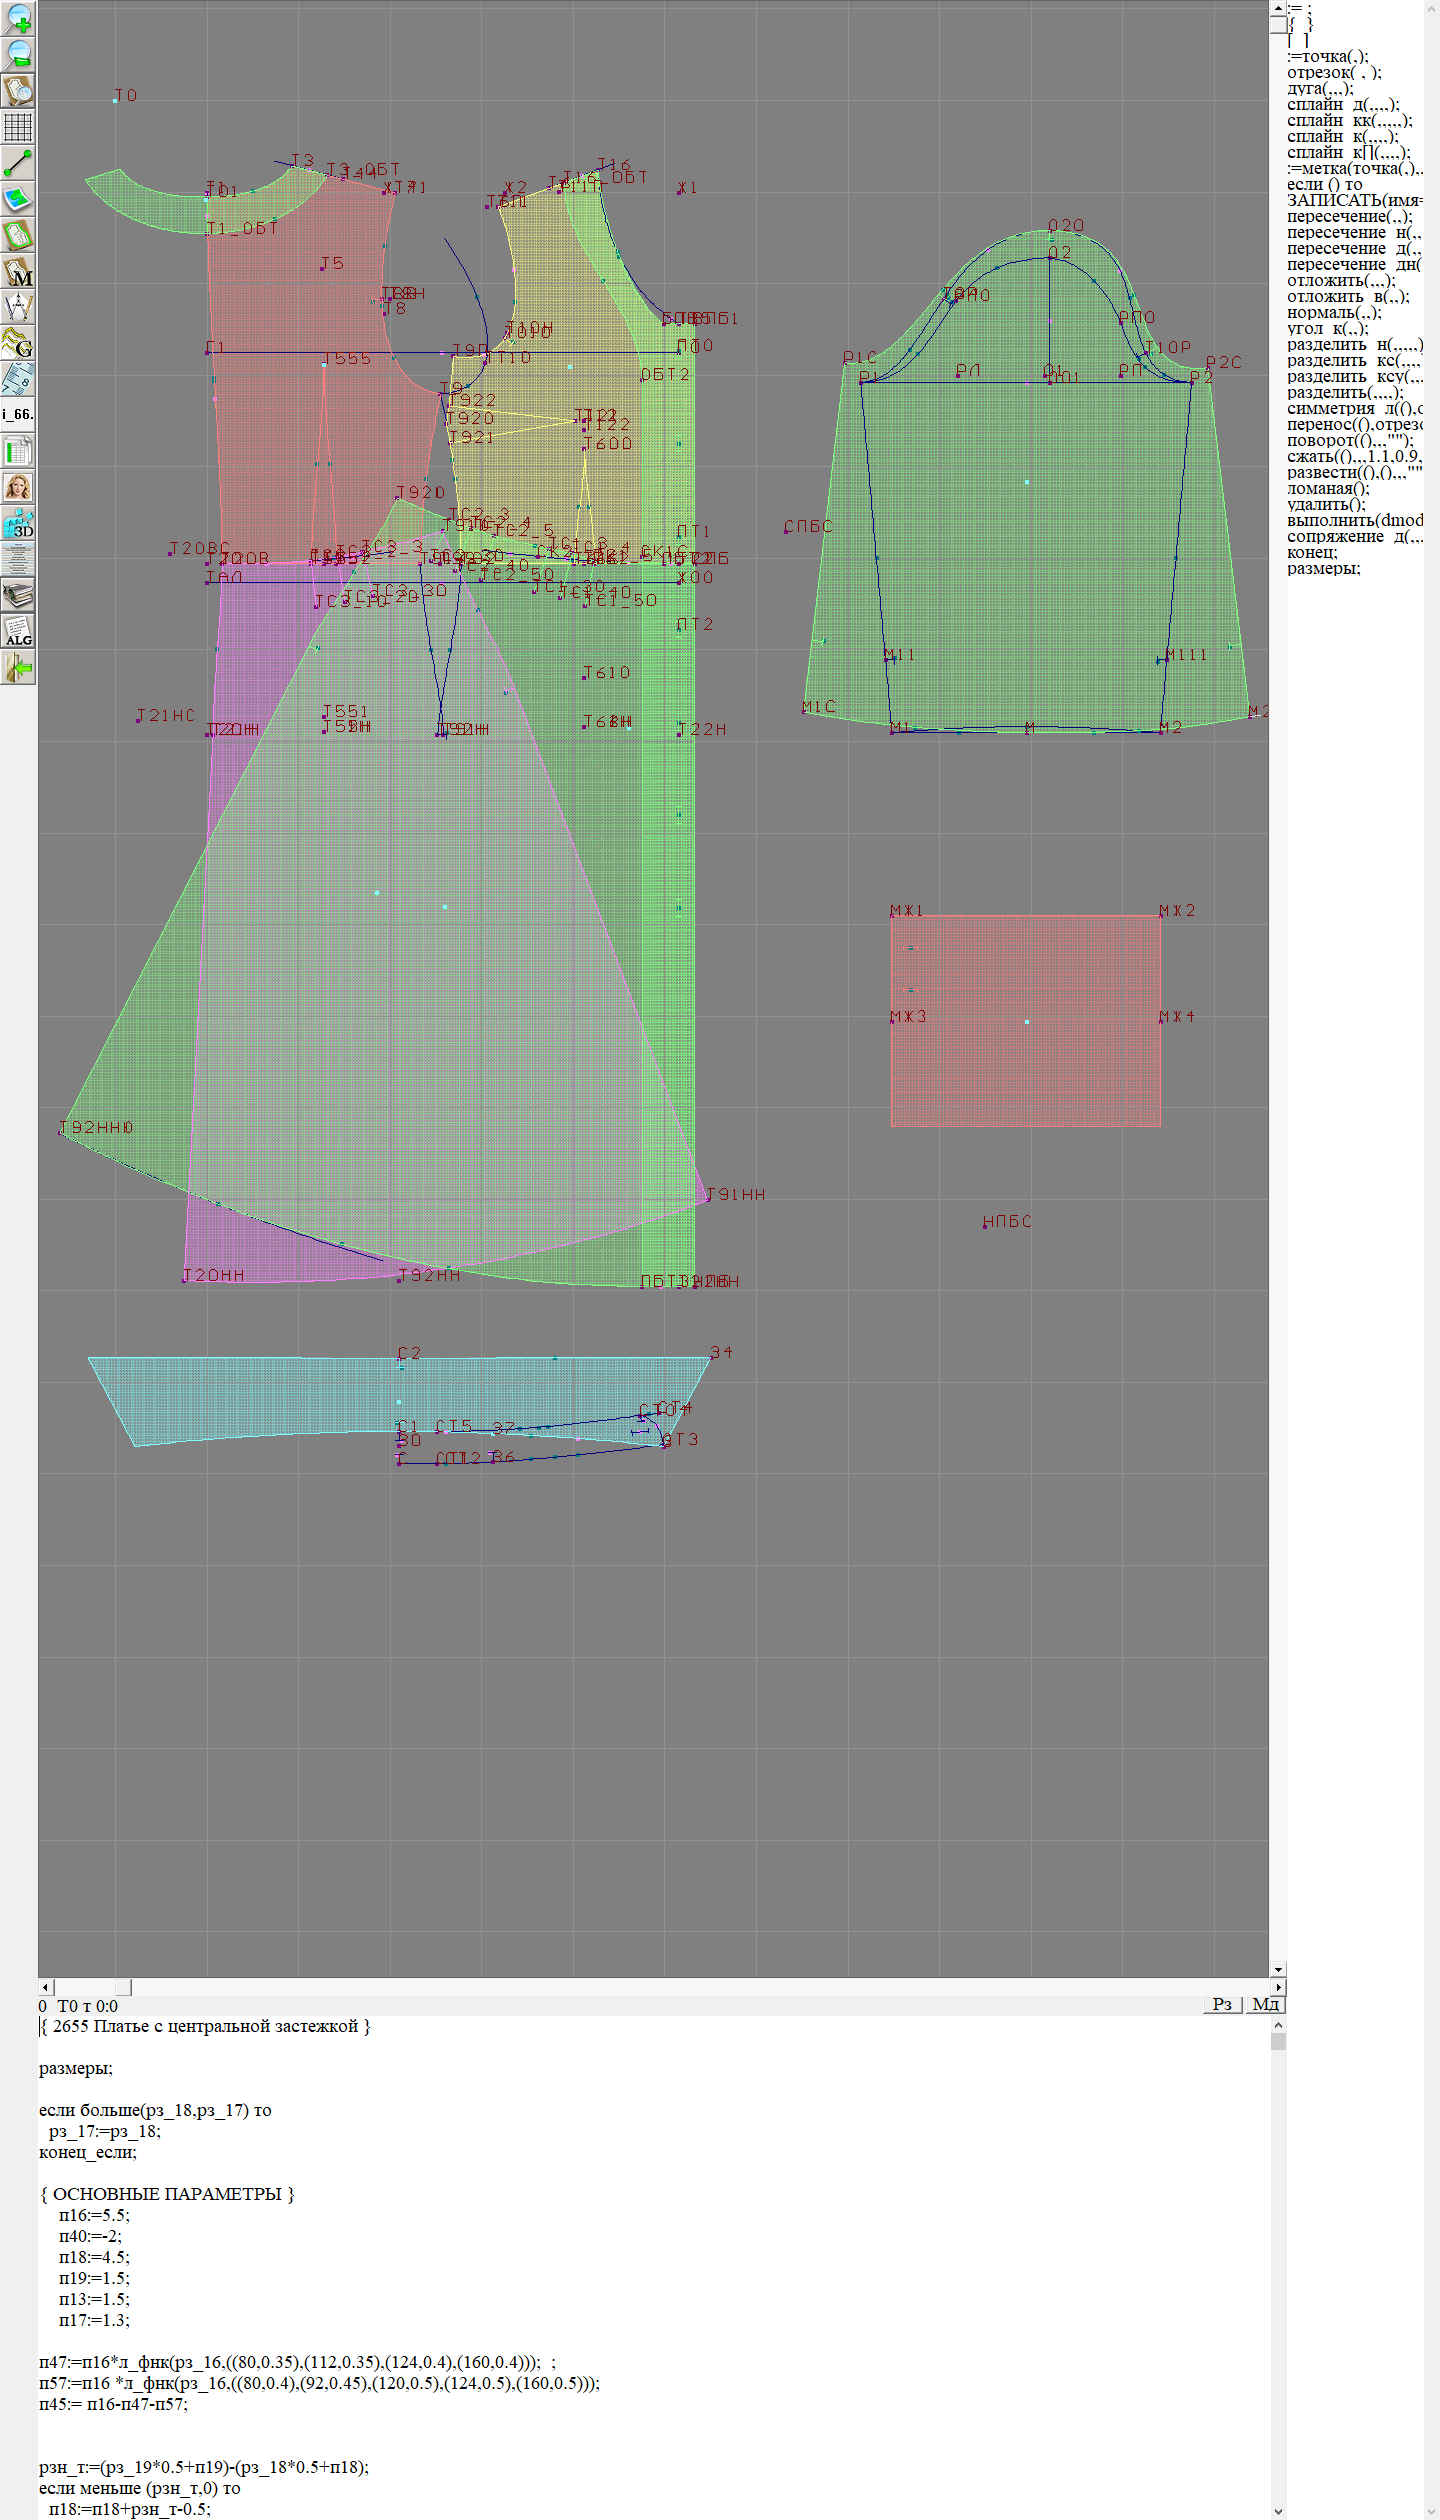The image size is (1440, 2520).
Task: Click the green arrow exit door icon
Action: (18, 667)
